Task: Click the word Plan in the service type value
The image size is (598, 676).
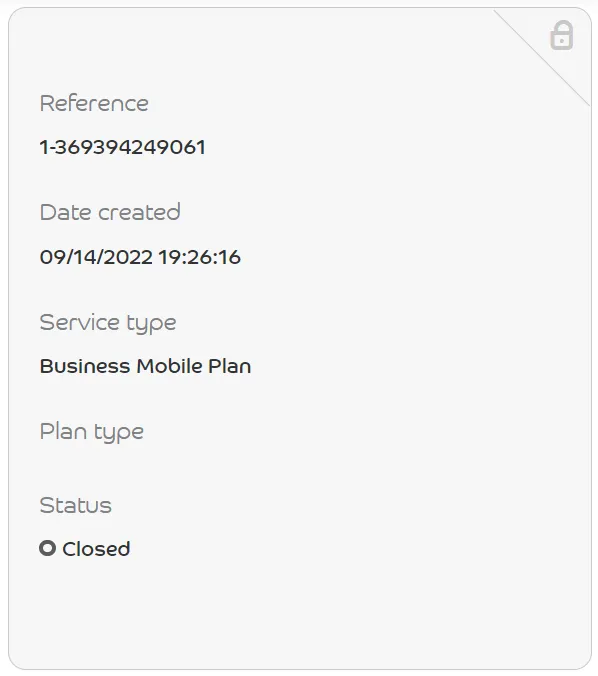Action: click(x=230, y=366)
